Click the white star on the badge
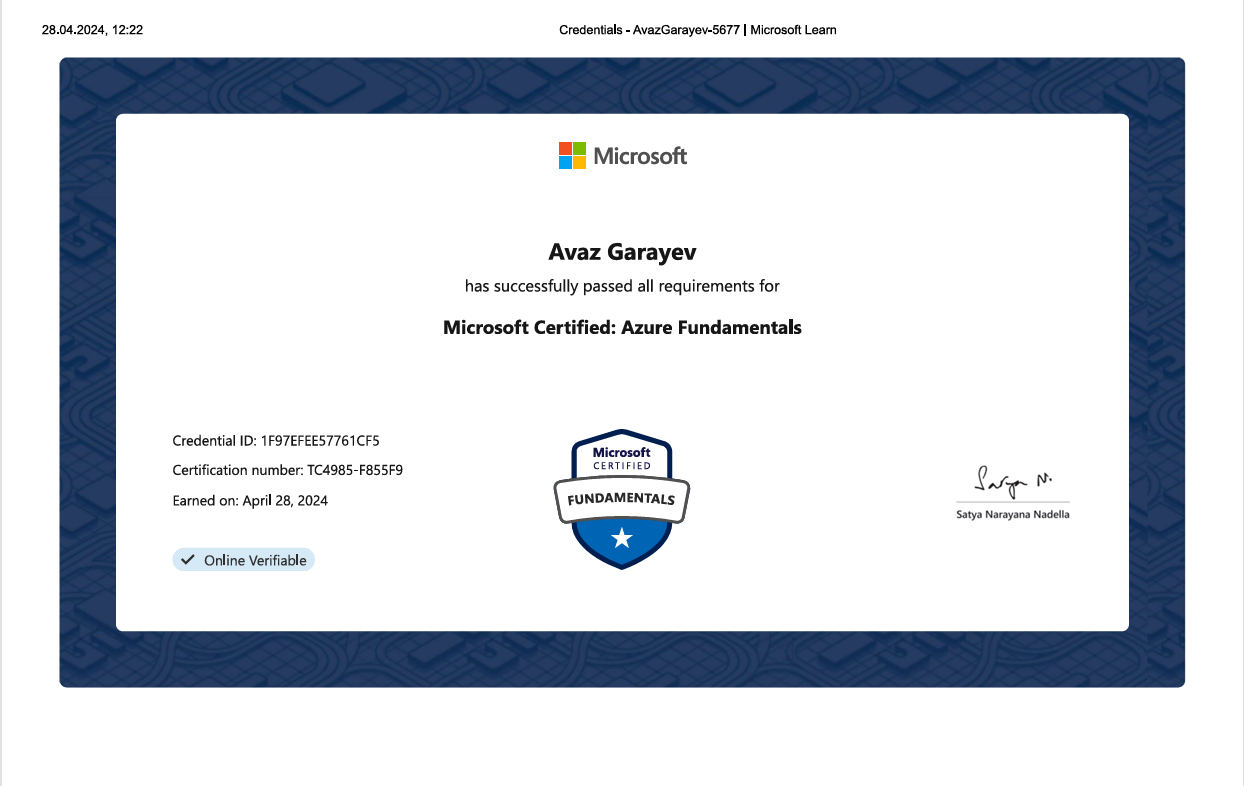 622,539
